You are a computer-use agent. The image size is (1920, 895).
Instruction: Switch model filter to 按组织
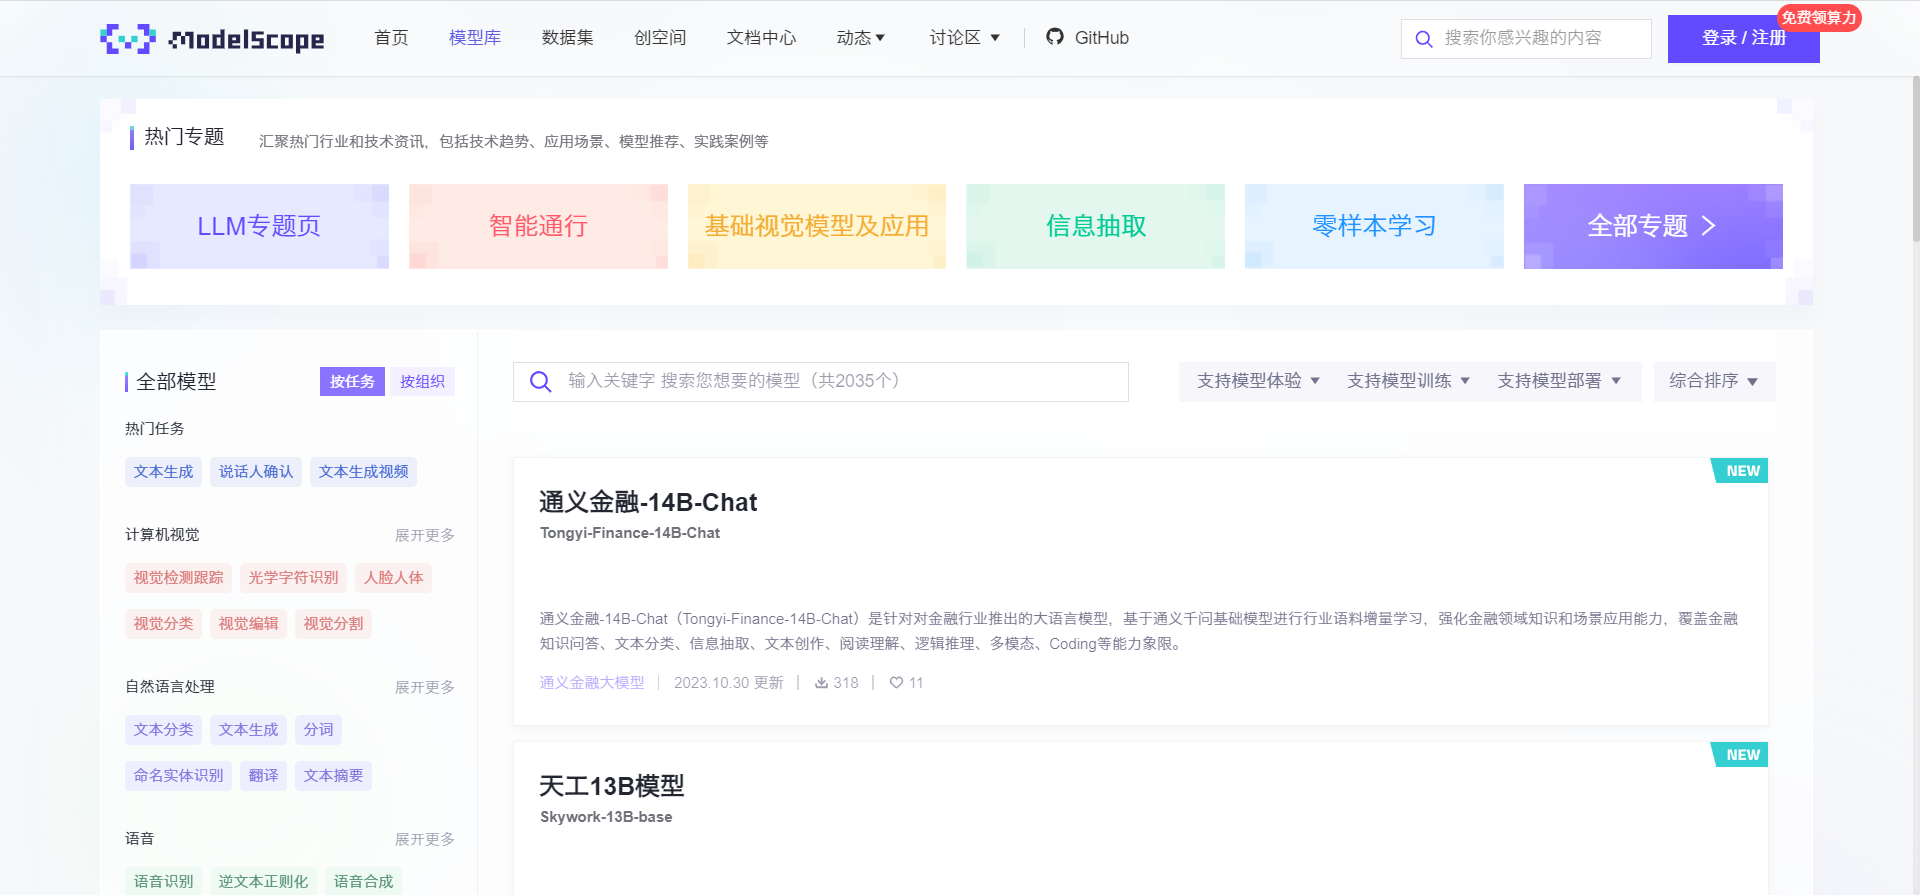coord(422,381)
